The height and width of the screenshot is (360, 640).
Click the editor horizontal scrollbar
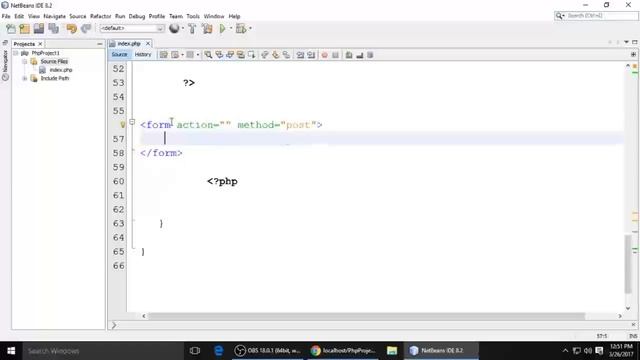point(366,316)
